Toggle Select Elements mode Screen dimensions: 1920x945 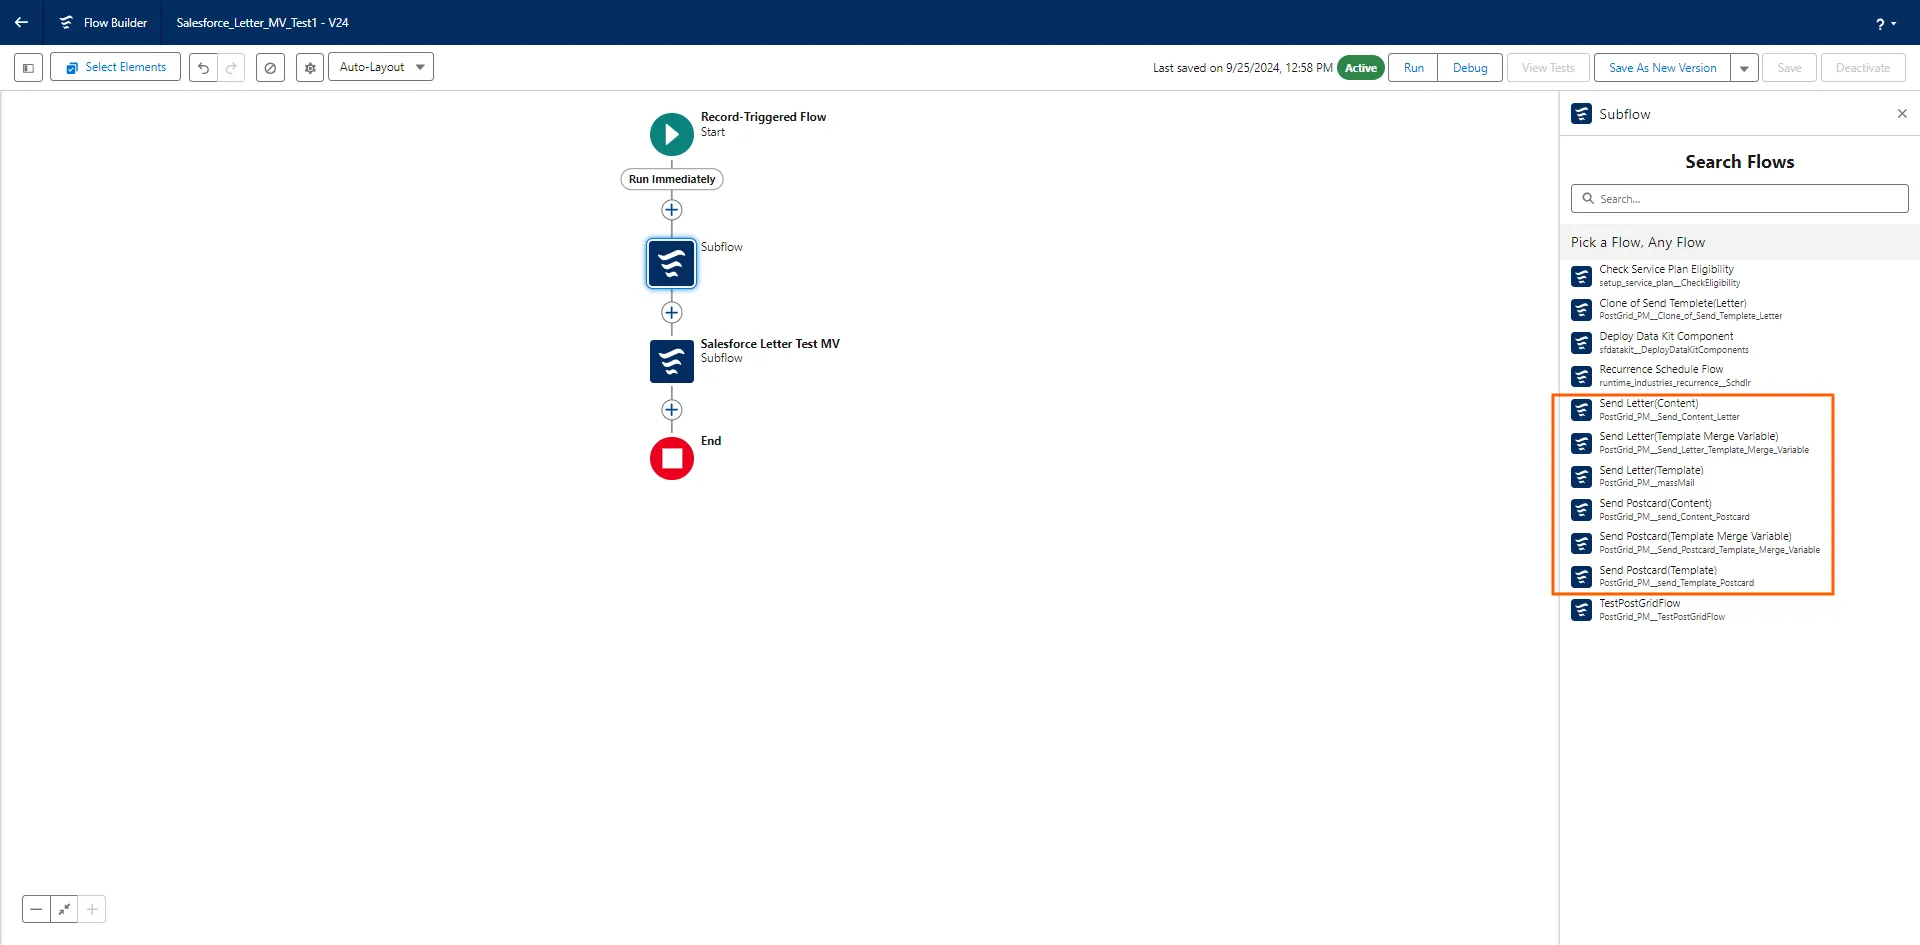(x=116, y=67)
